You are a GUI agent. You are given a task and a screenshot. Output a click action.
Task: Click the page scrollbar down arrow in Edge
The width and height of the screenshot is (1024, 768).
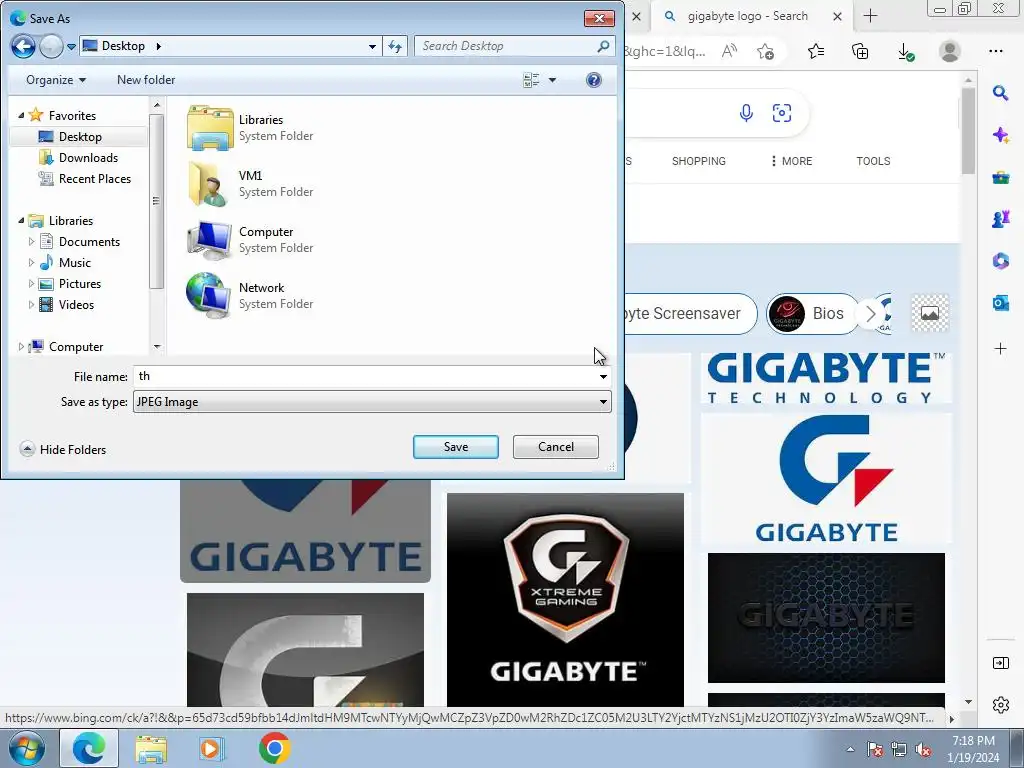pyautogui.click(x=968, y=702)
